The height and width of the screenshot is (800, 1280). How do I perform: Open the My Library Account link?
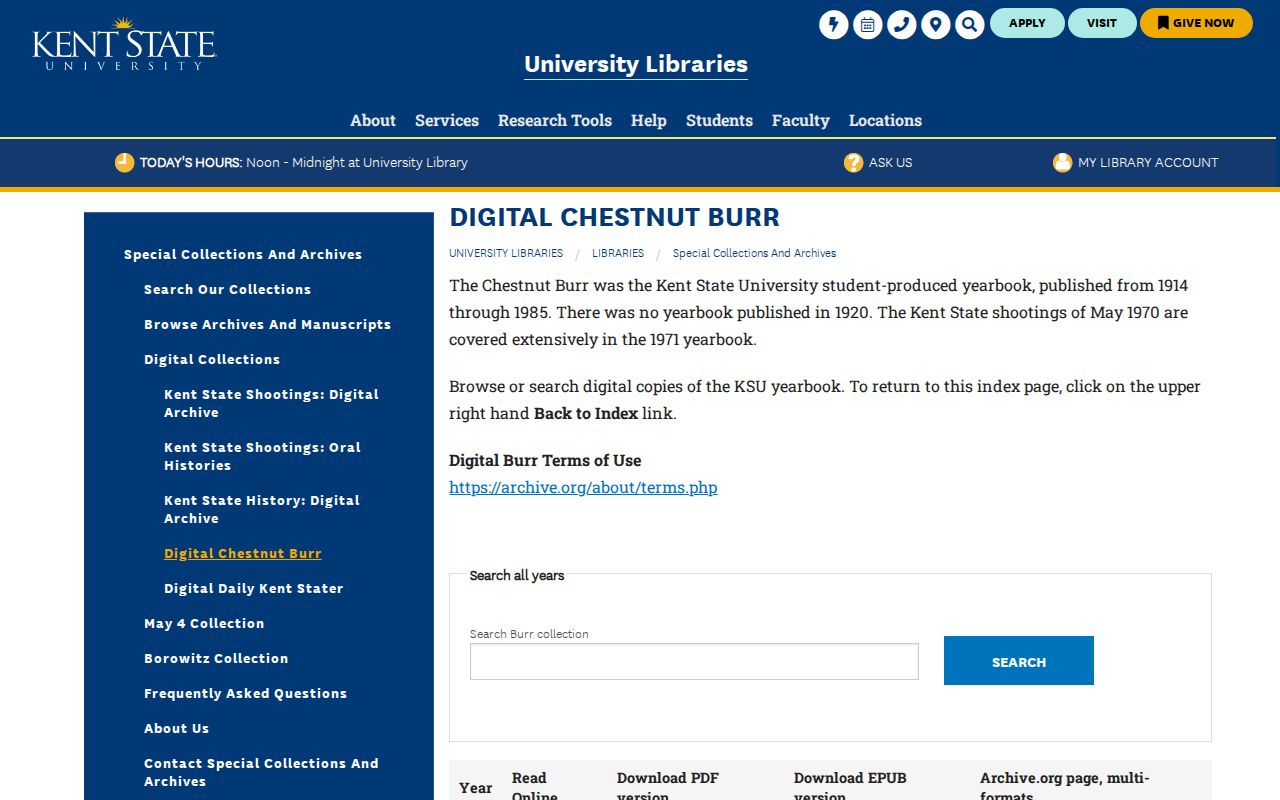(1148, 162)
